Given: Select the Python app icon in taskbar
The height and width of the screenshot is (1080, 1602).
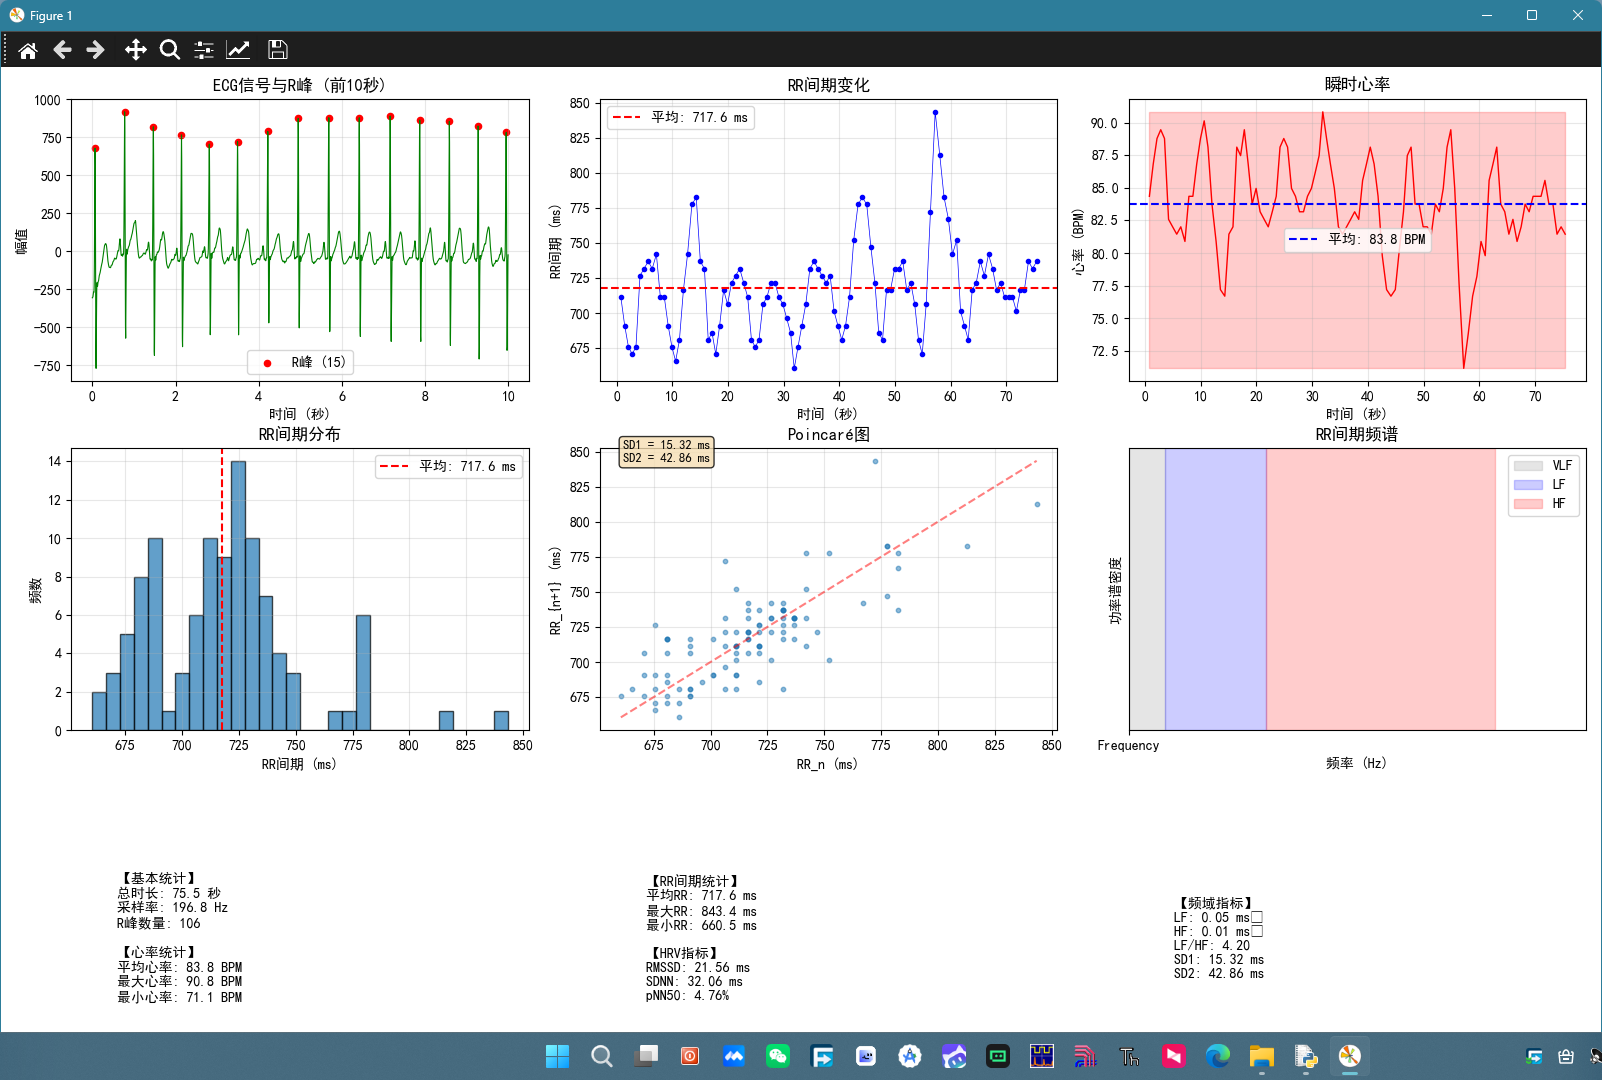Looking at the screenshot, I should pyautogui.click(x=1306, y=1056).
